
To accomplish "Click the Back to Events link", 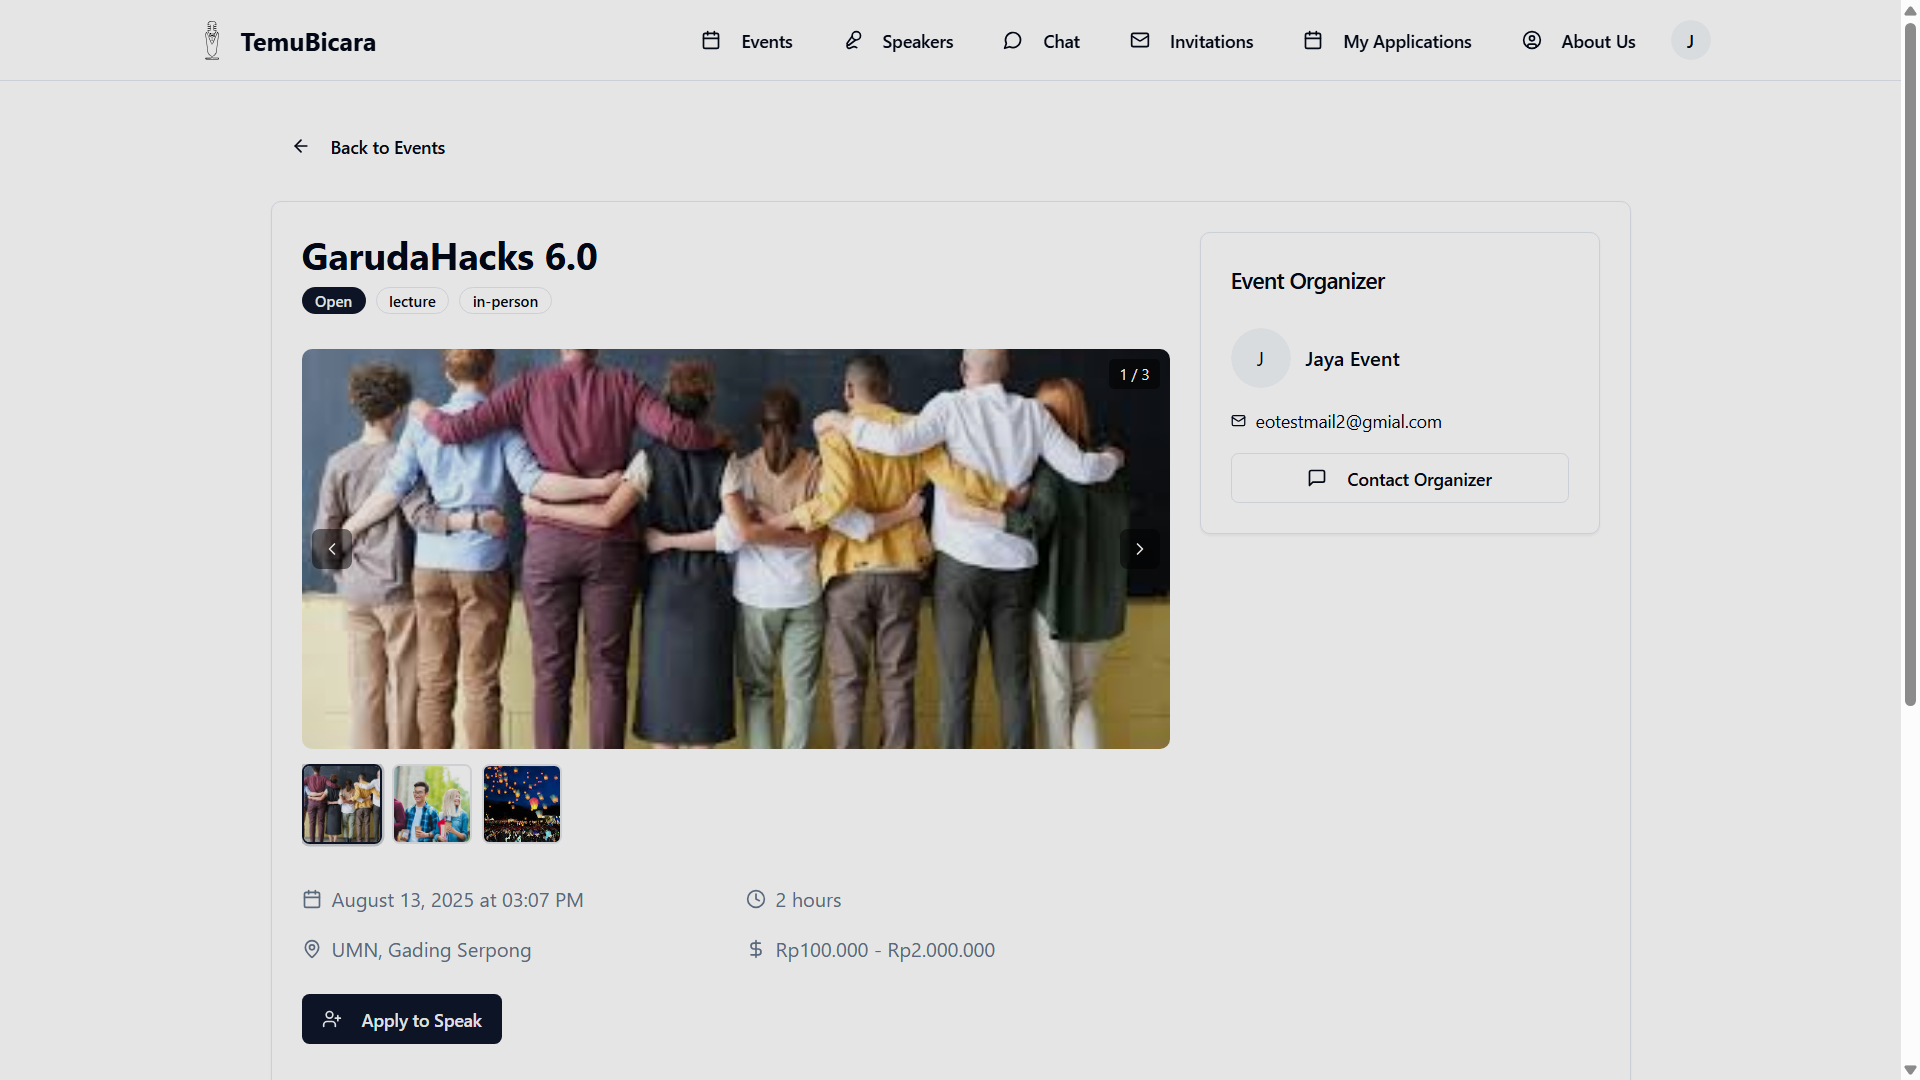I will click(x=388, y=148).
